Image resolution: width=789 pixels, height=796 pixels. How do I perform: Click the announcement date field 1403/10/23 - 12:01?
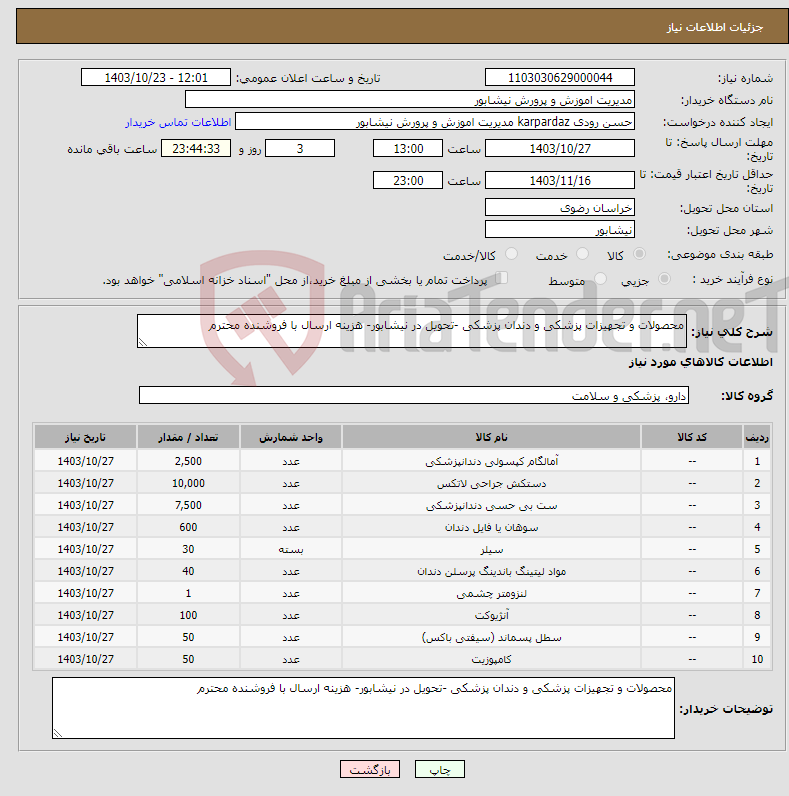point(156,78)
